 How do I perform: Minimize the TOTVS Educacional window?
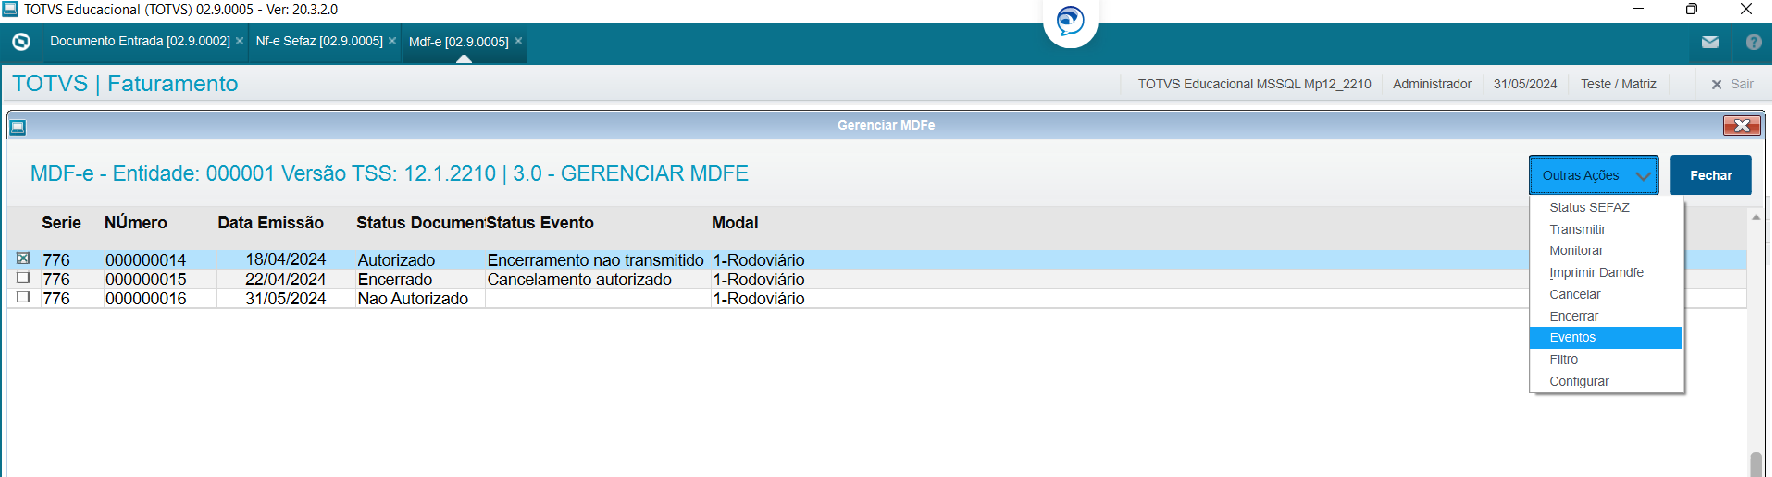pos(1638,9)
